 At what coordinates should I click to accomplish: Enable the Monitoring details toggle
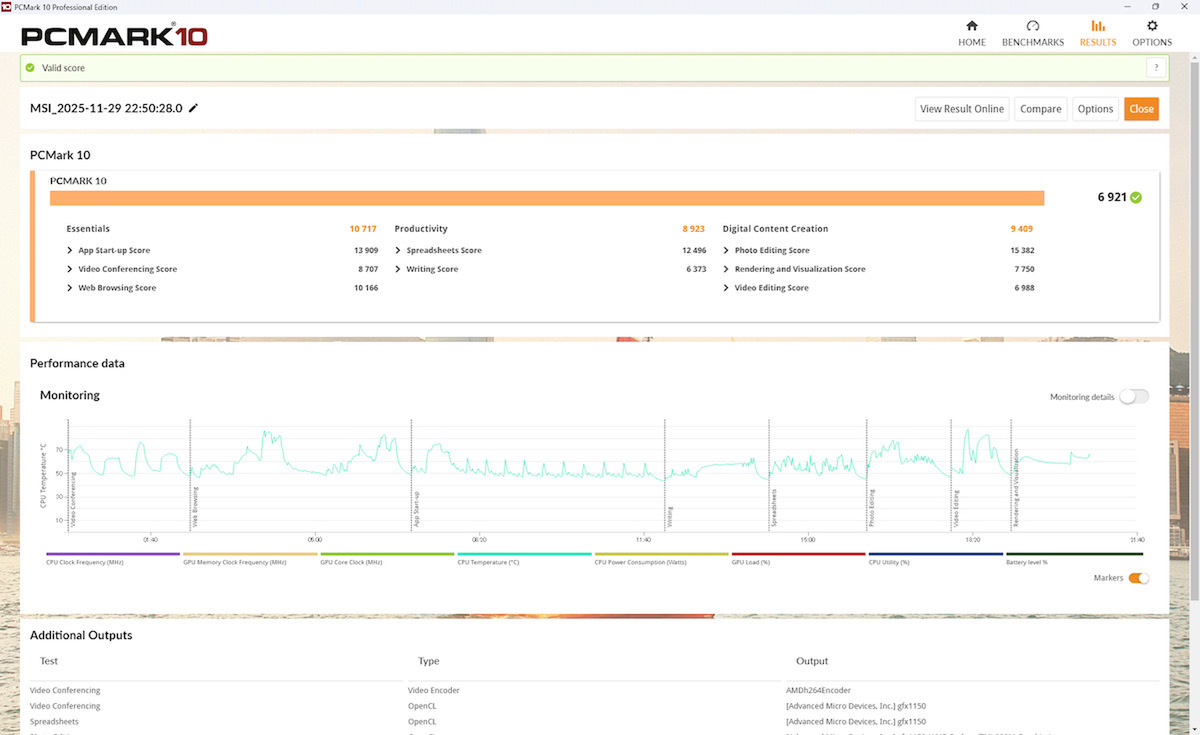[1133, 397]
